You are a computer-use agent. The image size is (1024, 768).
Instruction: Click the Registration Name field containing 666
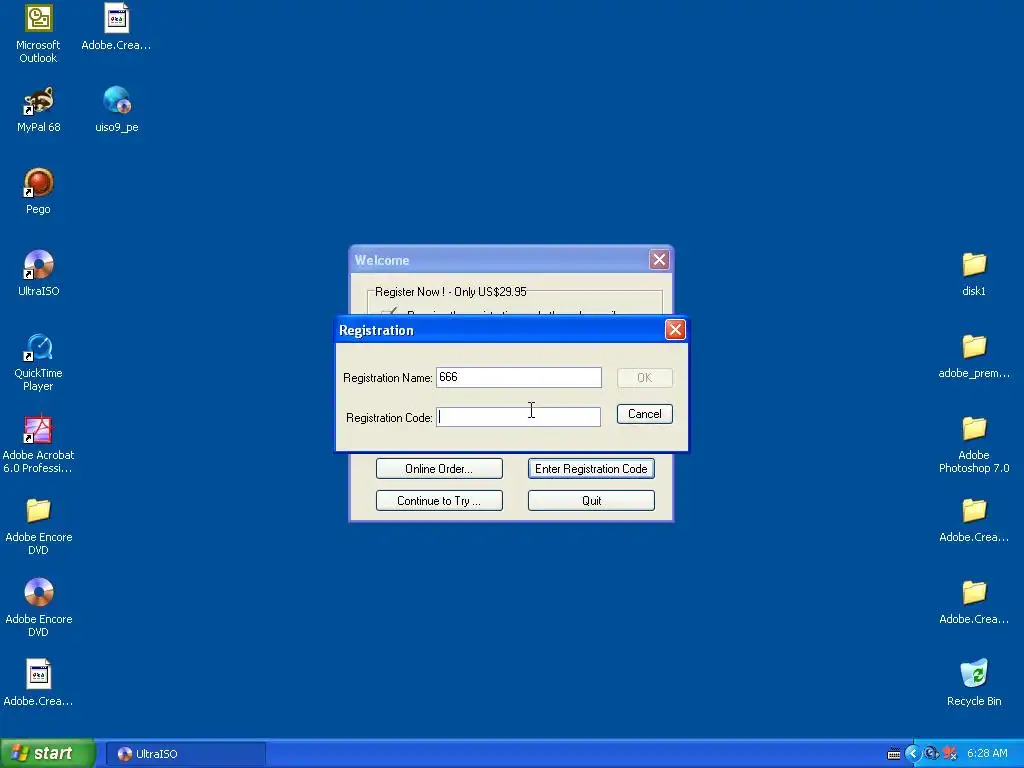pyautogui.click(x=519, y=377)
